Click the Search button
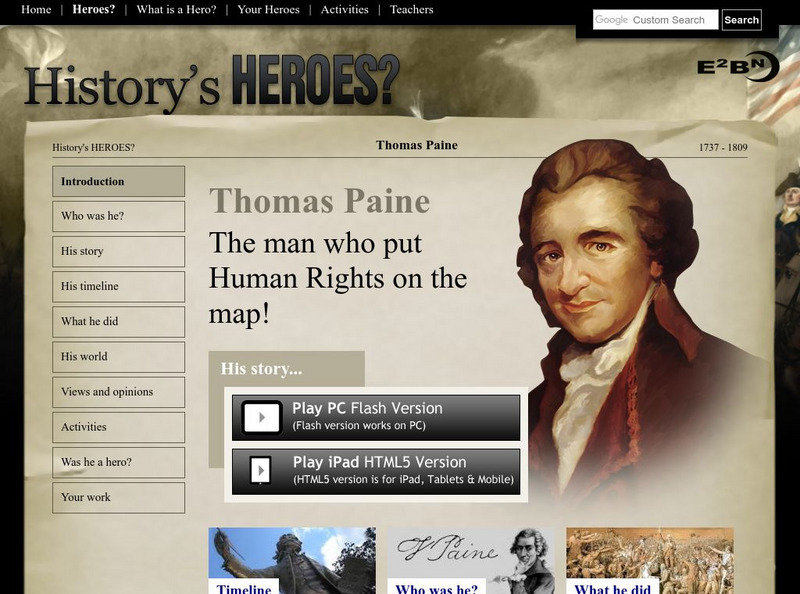Screen dimensions: 800x594 [x=741, y=20]
